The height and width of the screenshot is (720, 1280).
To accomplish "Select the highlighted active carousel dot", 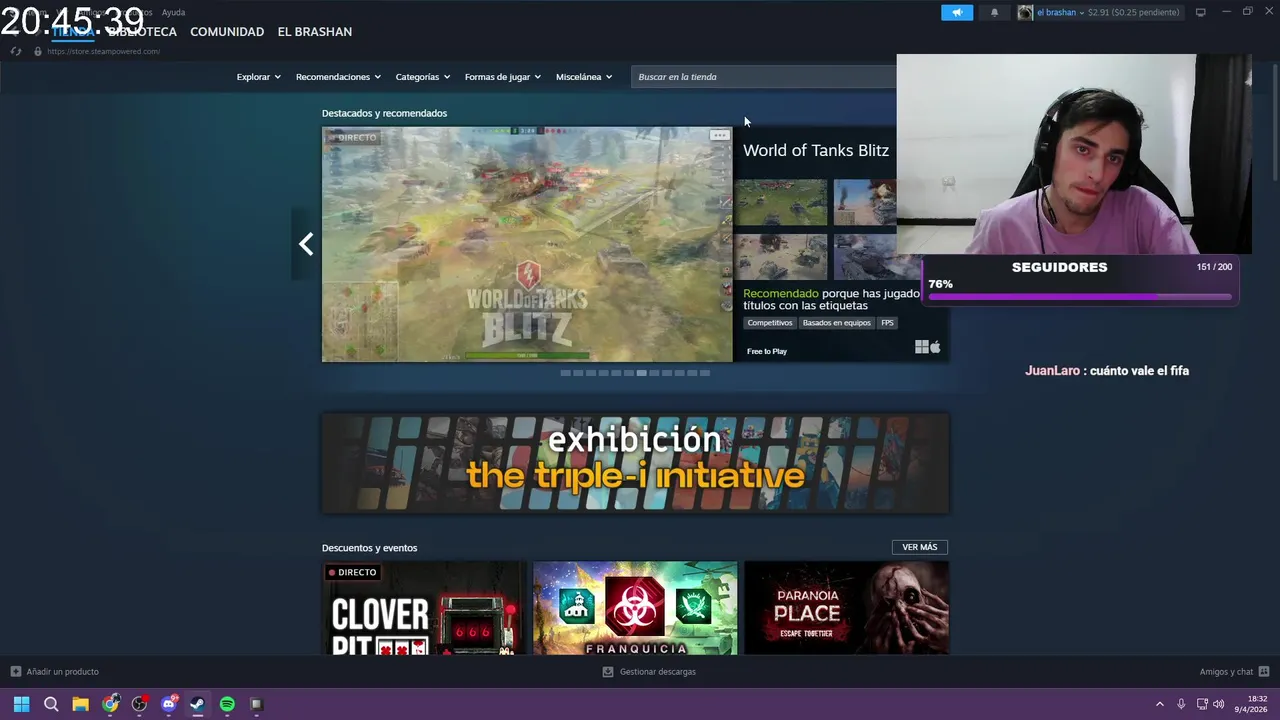I will coord(641,373).
